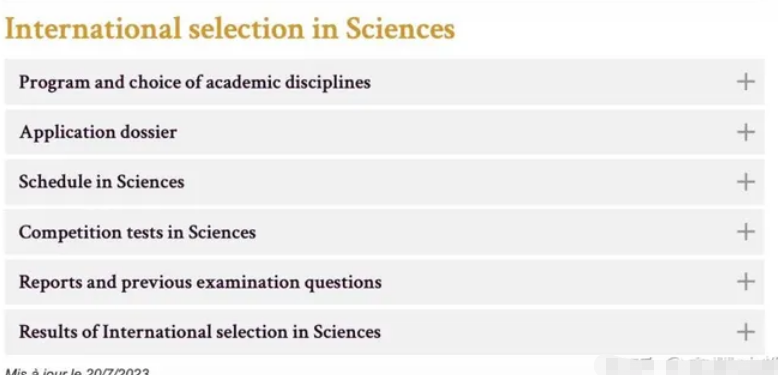The height and width of the screenshot is (375, 778).
Task: Expand the Program and choice of academic disciplines section
Action: click(x=194, y=82)
